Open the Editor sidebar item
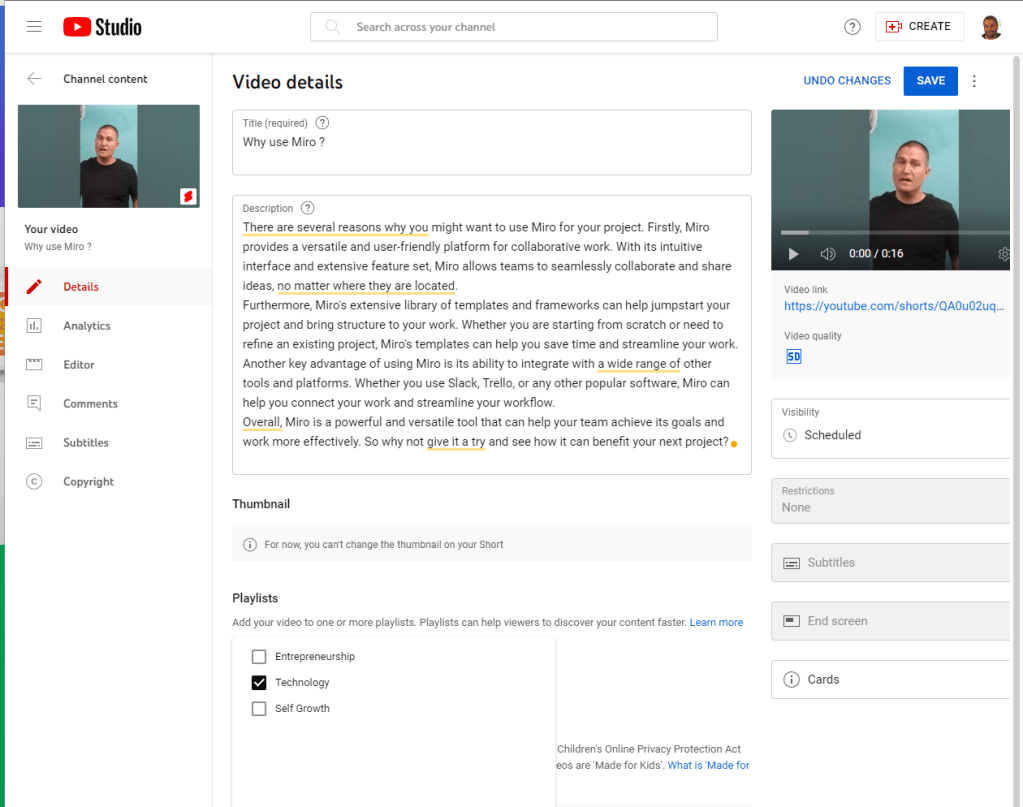The image size is (1023, 807). 108,365
